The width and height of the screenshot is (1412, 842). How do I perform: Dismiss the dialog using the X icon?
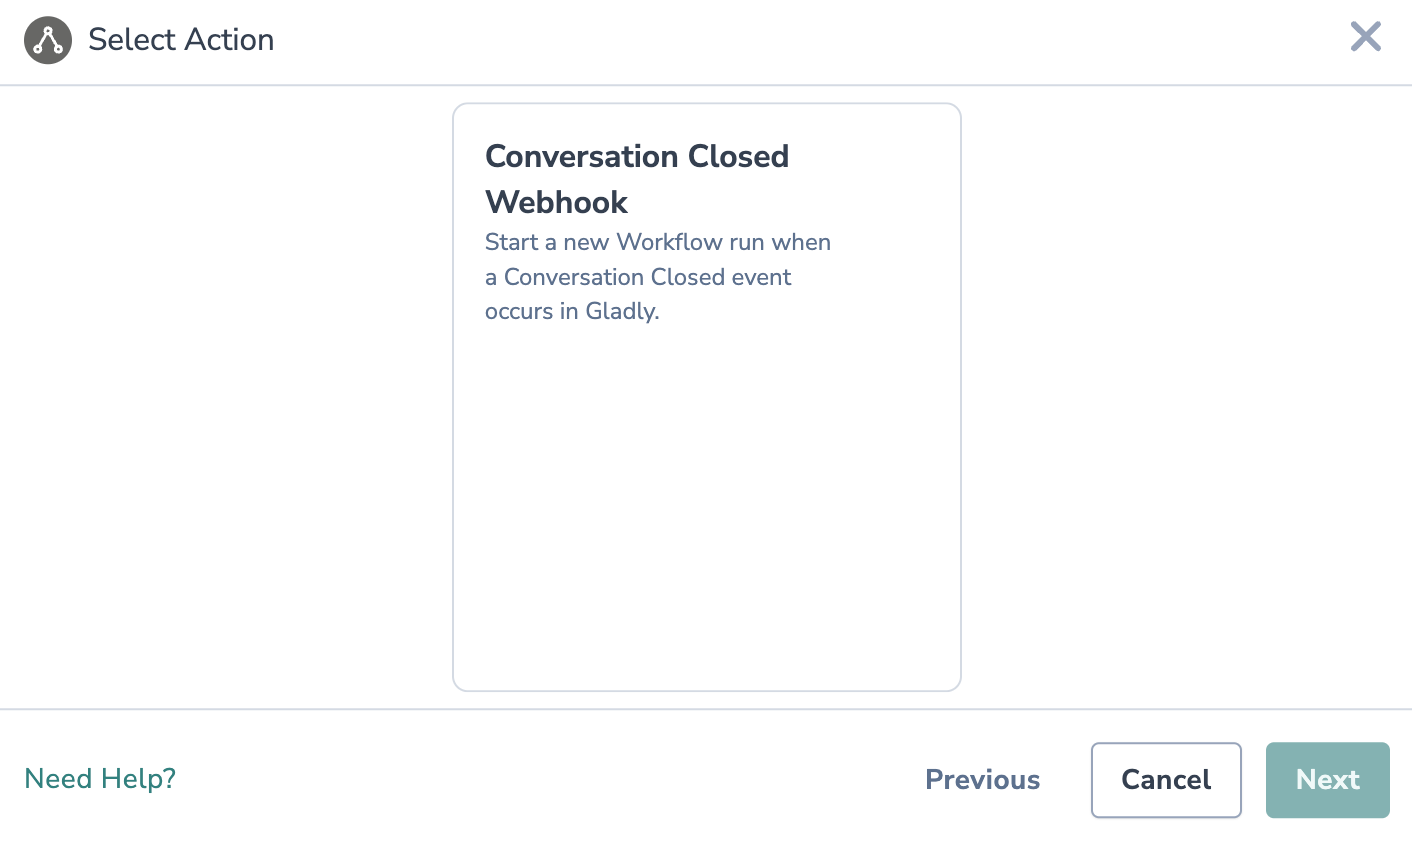(x=1365, y=37)
